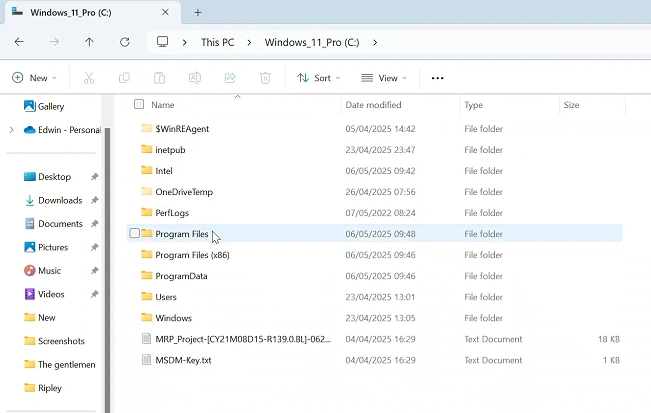Image resolution: width=651 pixels, height=413 pixels.
Task: Go back with the Back arrow
Action: [19, 42]
